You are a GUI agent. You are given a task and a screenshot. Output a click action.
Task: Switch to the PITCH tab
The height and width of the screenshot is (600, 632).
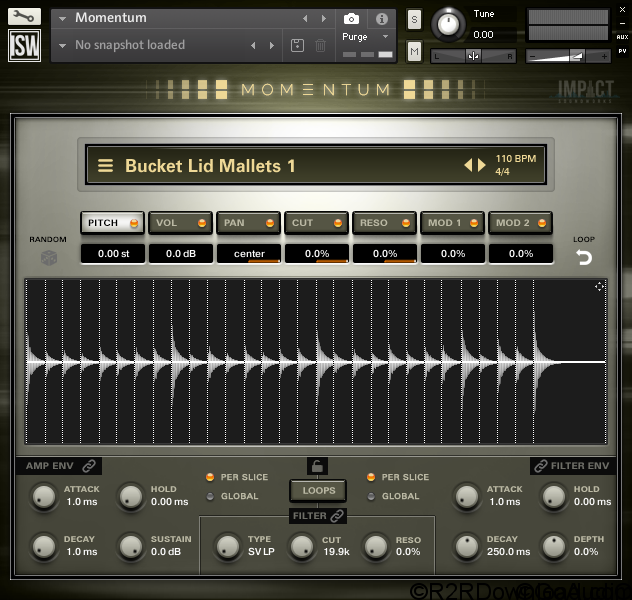click(112, 223)
